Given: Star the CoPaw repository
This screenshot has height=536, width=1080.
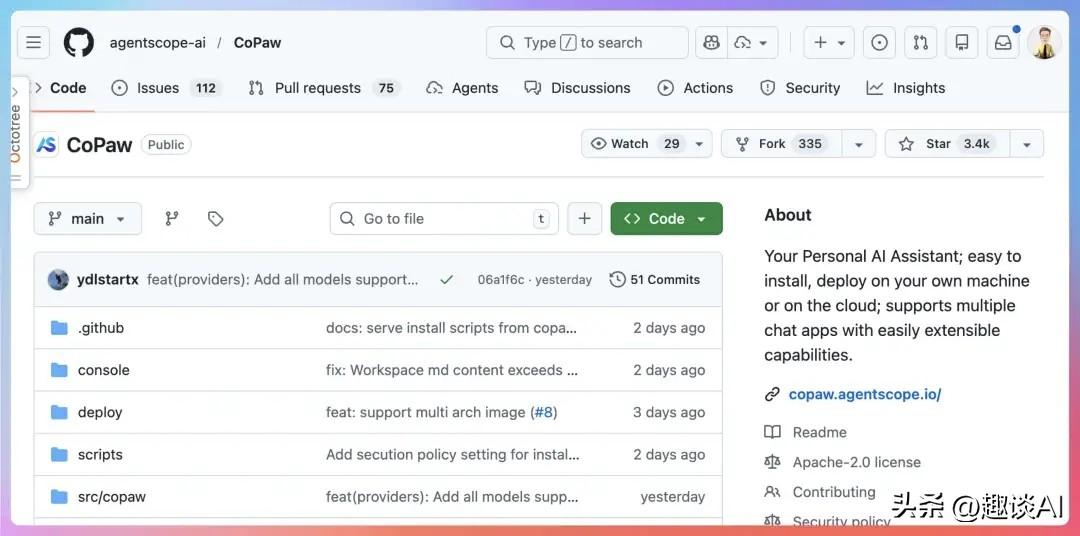Looking at the screenshot, I should [x=947, y=143].
